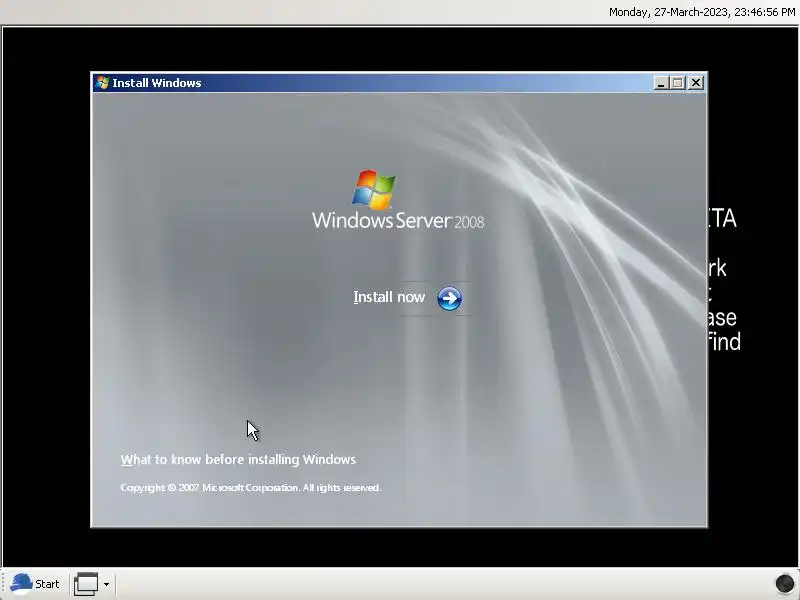The width and height of the screenshot is (800, 600).
Task: Open What to know before installing Windows
Action: click(x=238, y=459)
